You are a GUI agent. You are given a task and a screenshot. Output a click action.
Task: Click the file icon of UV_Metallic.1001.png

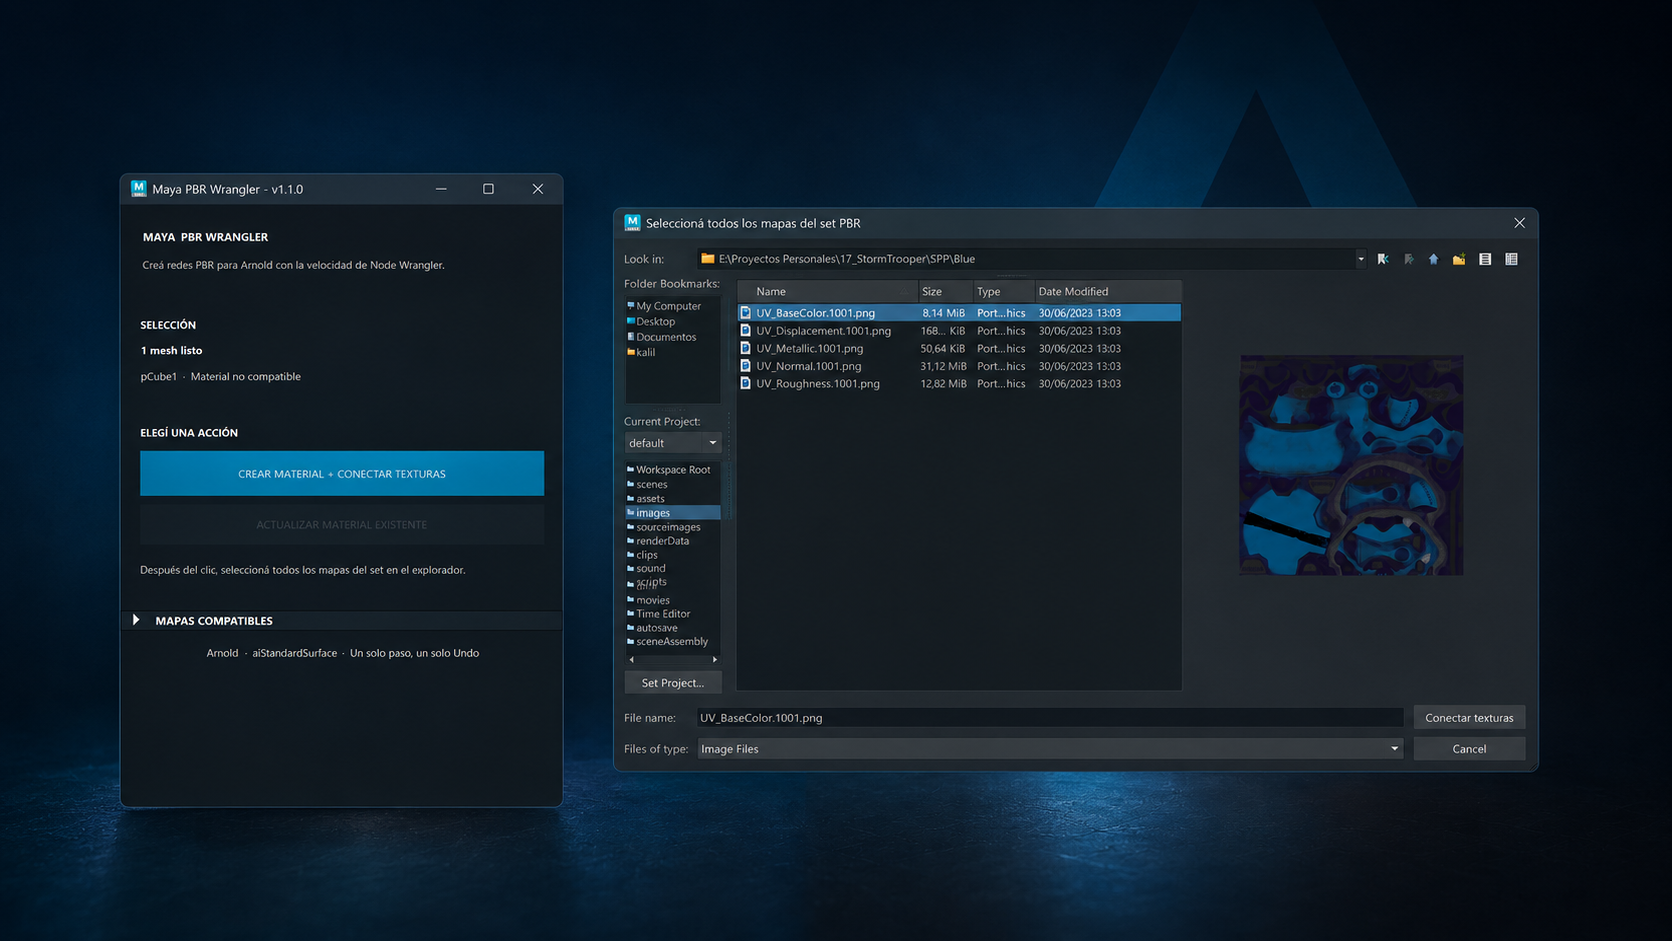pos(745,349)
